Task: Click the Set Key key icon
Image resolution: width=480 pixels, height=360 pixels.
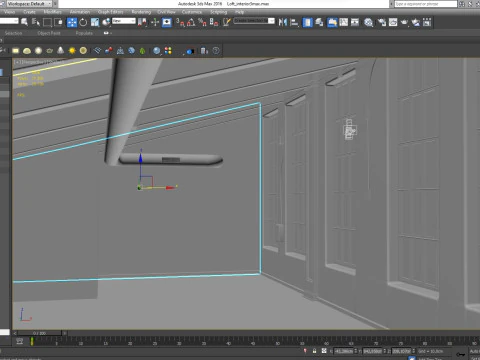Action: tap(461, 354)
